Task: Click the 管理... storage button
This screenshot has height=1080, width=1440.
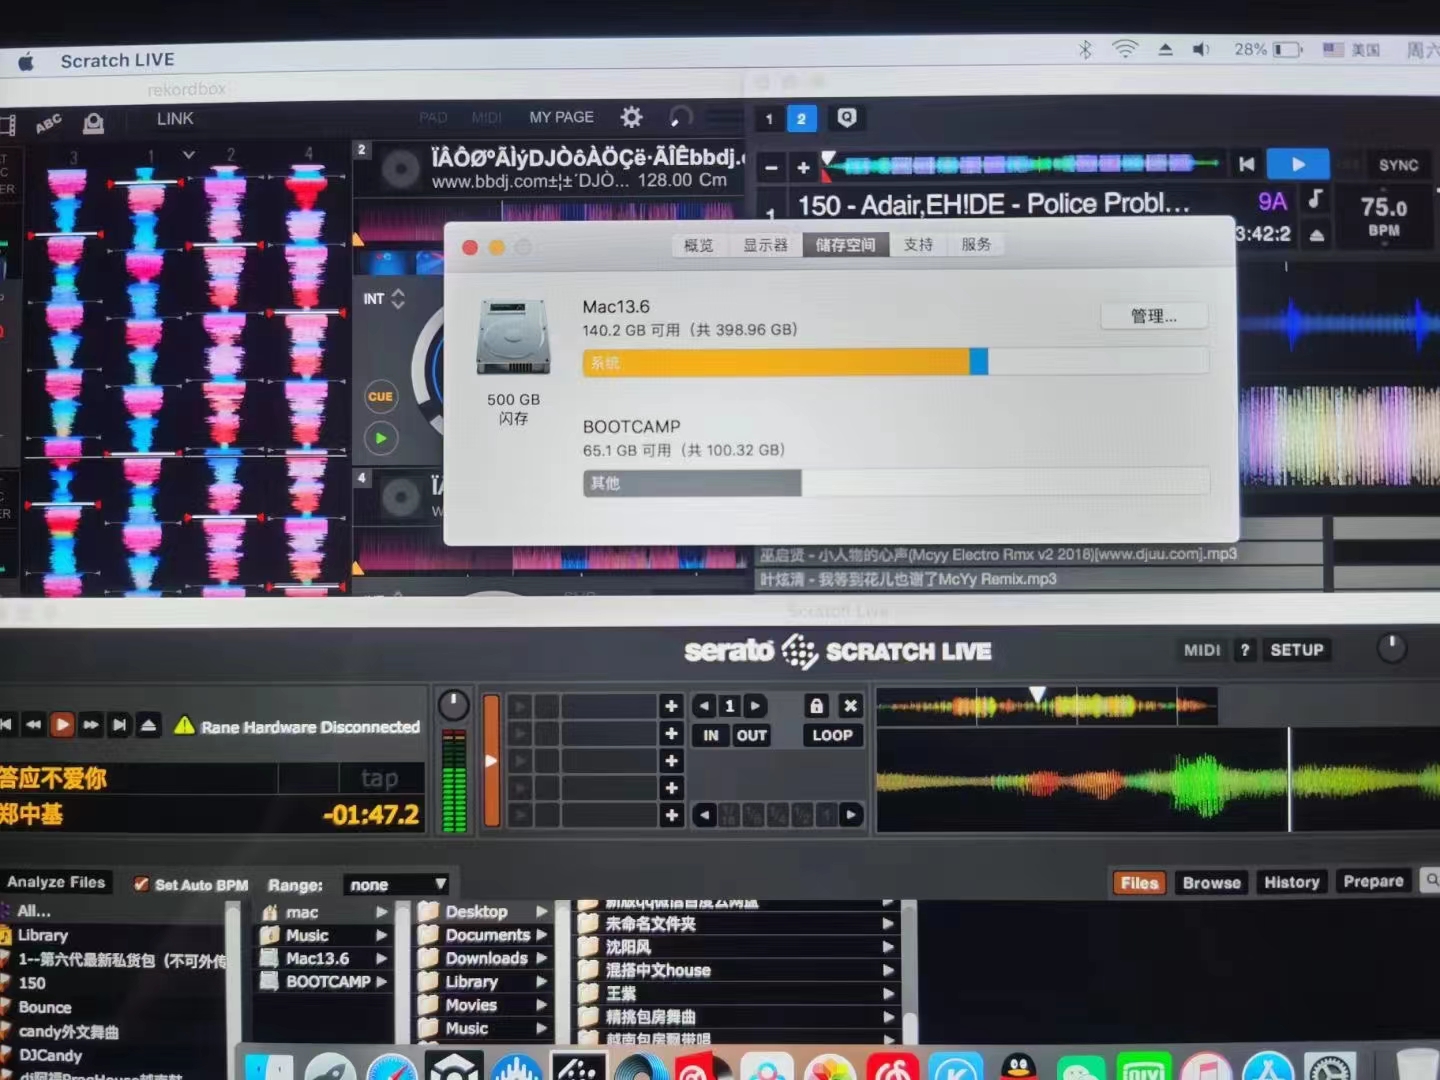Action: coord(1154,316)
